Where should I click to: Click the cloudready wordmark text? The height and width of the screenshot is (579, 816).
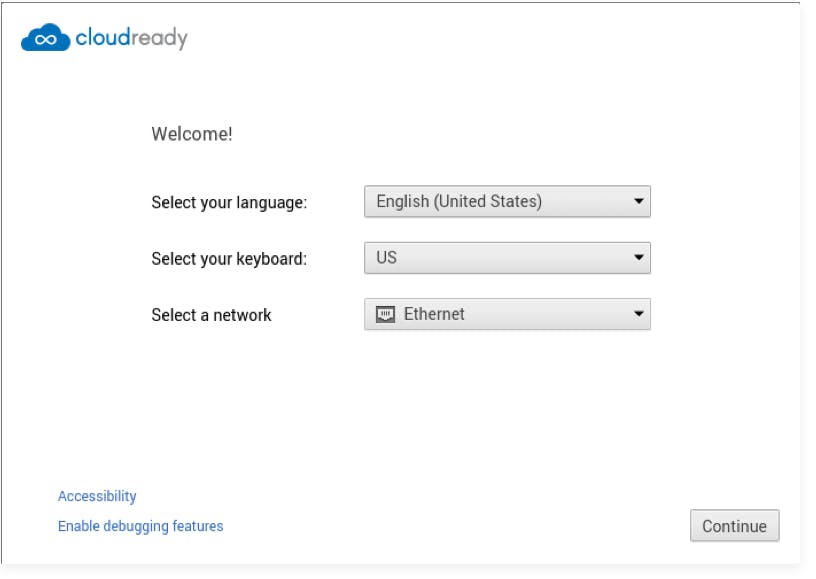[131, 39]
